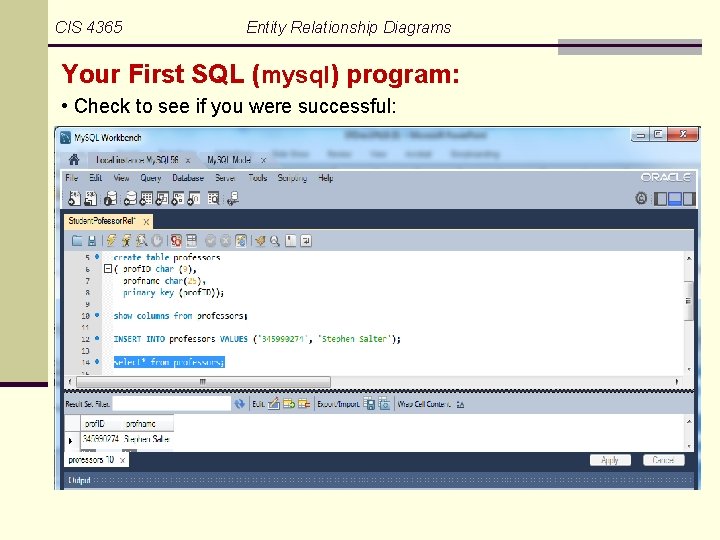The width and height of the screenshot is (720, 540).
Task: Execute statement under cursor lightning icon
Action: (x=126, y=241)
